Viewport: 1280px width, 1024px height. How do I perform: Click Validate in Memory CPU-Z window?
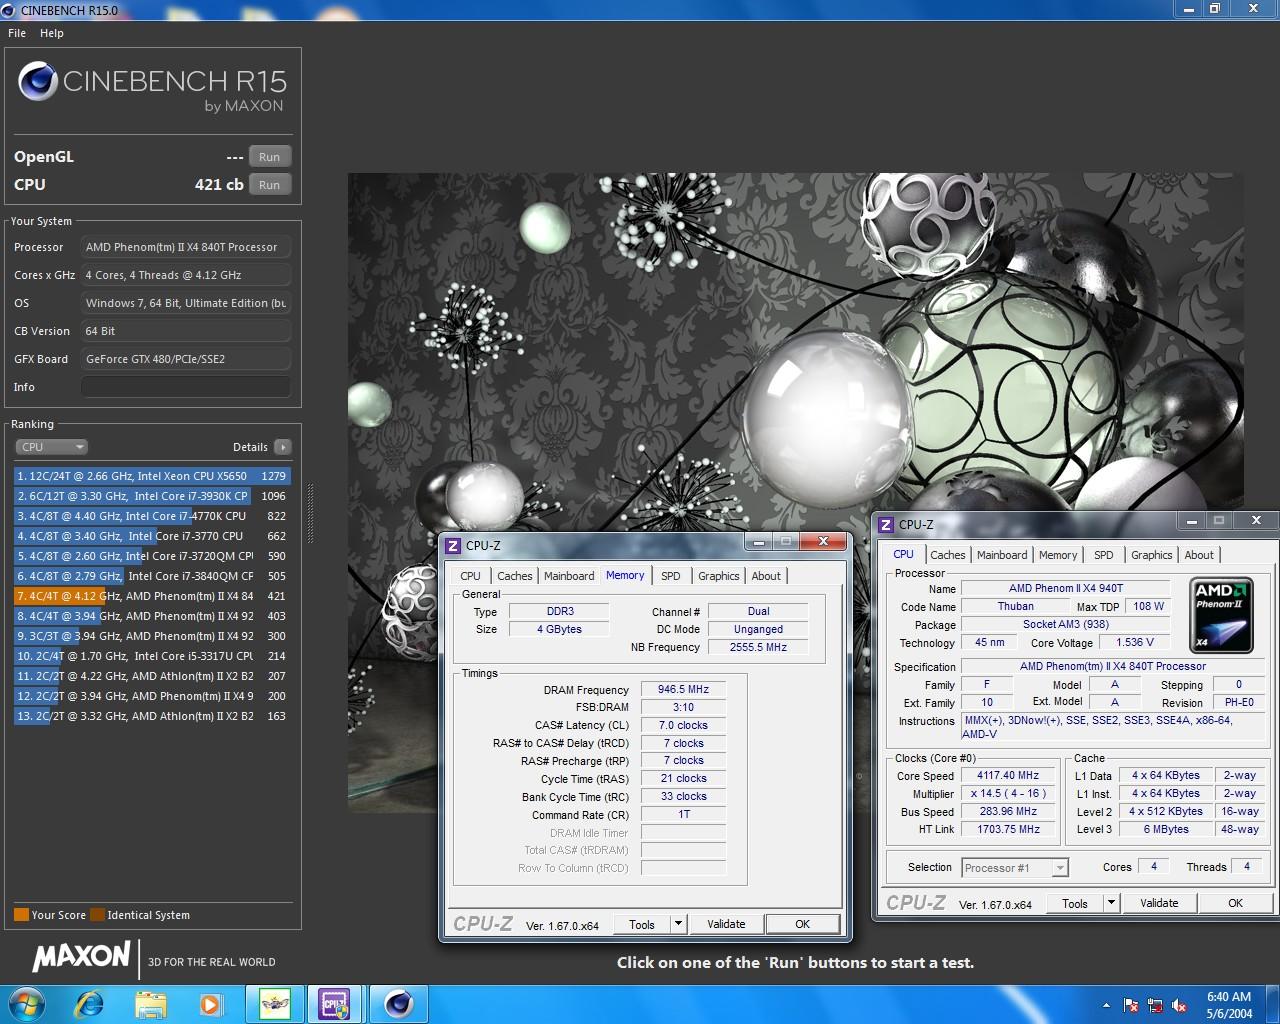coord(726,924)
